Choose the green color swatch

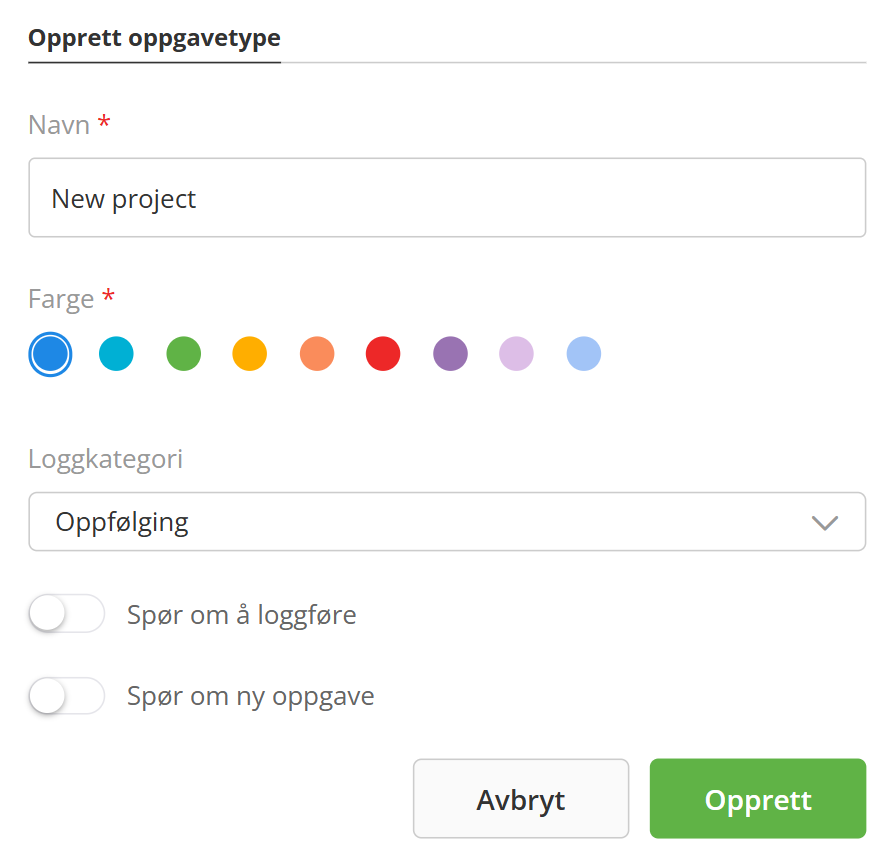click(183, 354)
